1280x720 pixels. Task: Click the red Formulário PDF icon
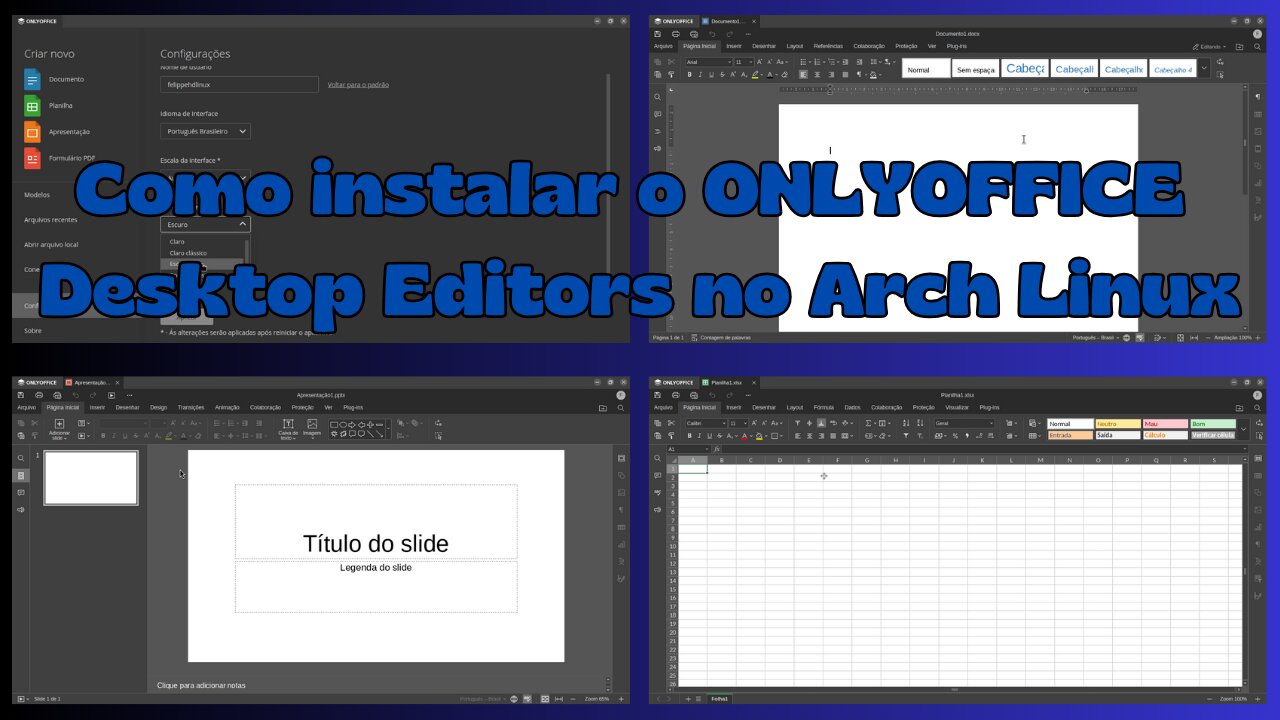point(32,158)
